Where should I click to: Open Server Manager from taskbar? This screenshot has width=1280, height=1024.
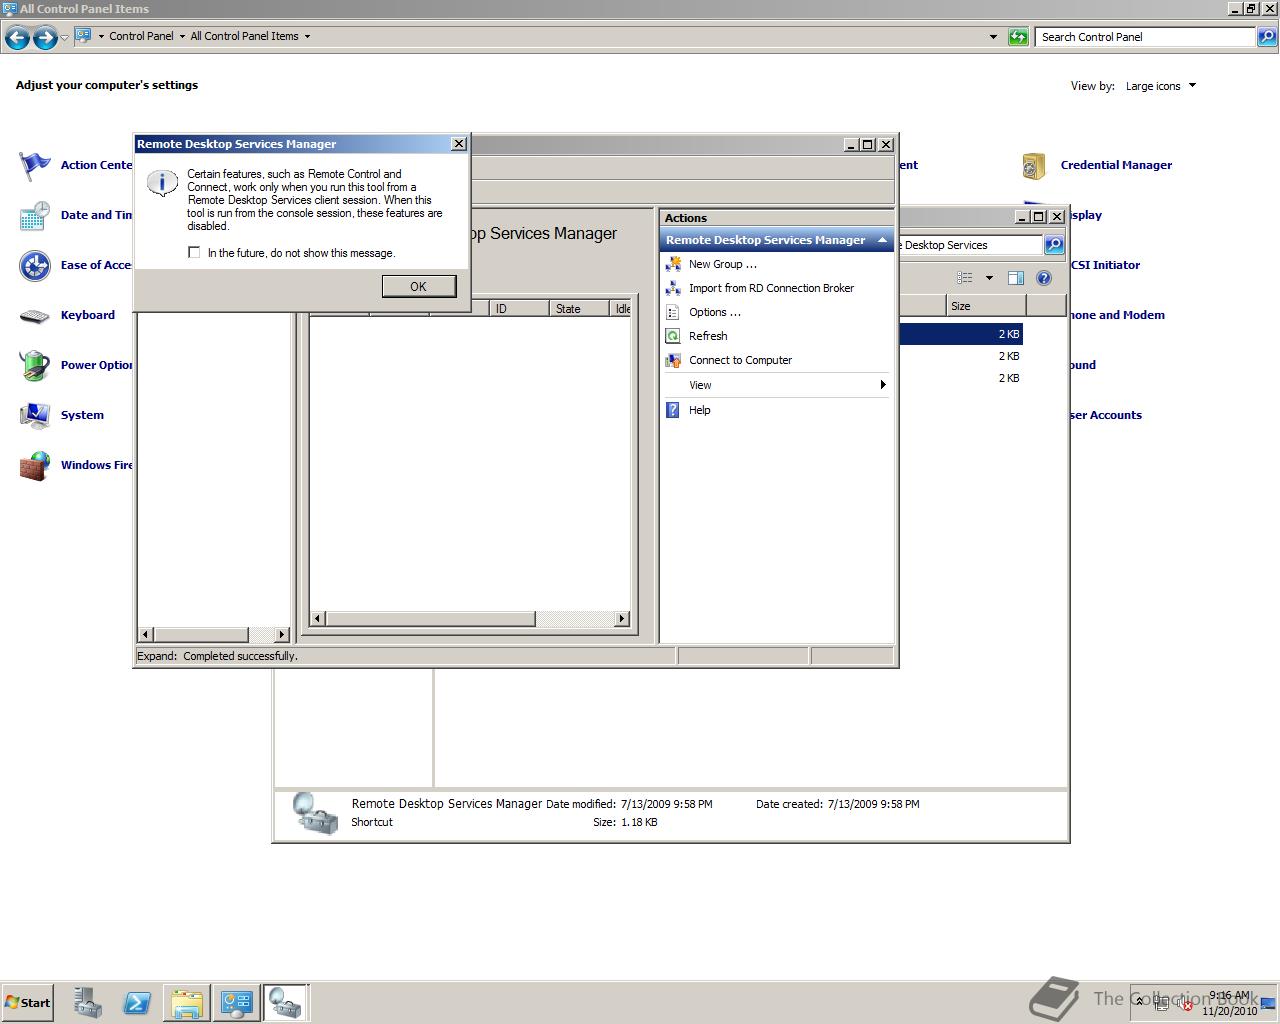tap(87, 1003)
